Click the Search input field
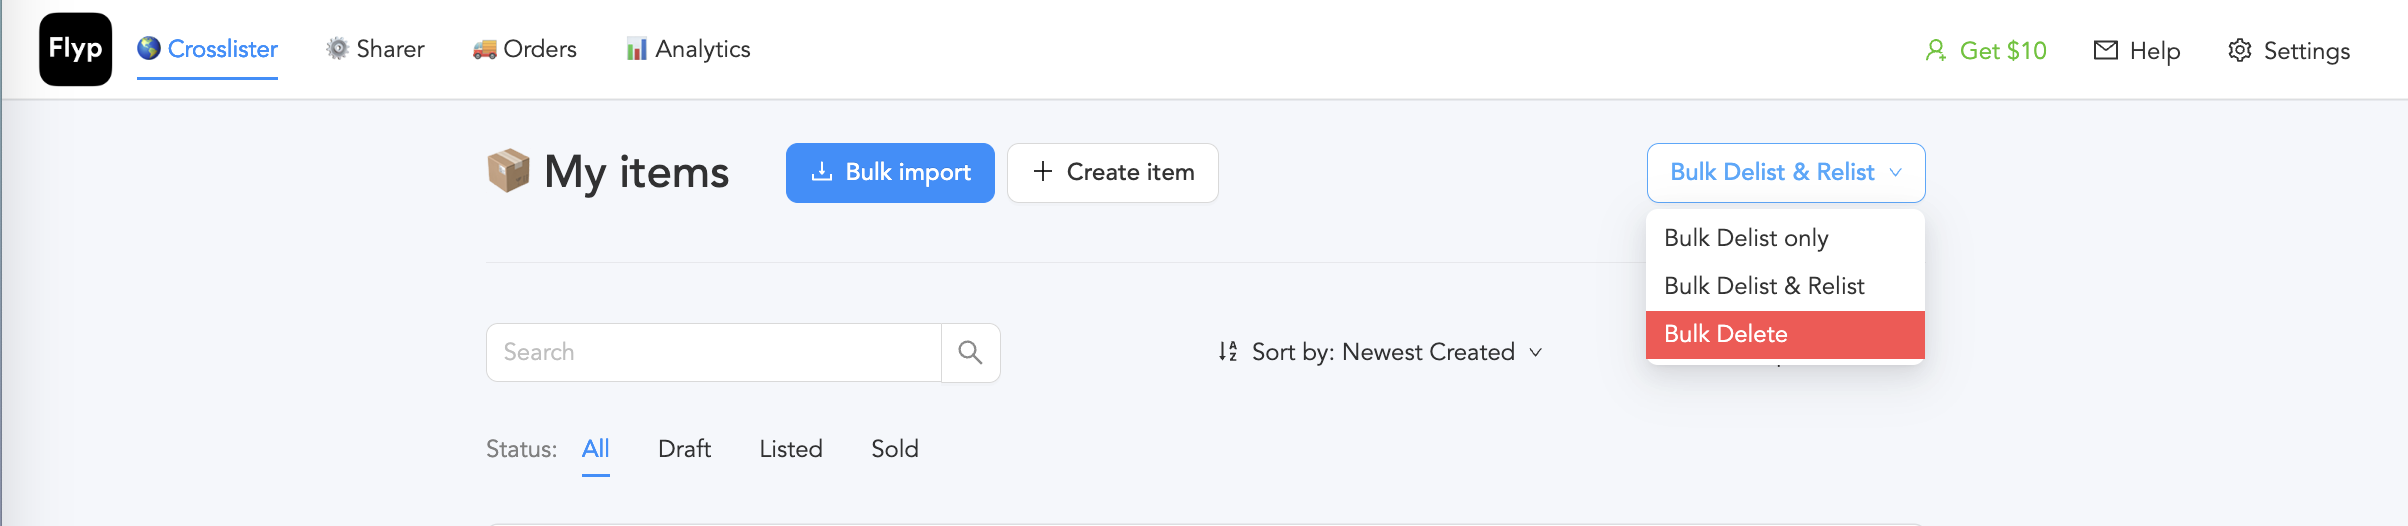The width and height of the screenshot is (2408, 526). (713, 352)
